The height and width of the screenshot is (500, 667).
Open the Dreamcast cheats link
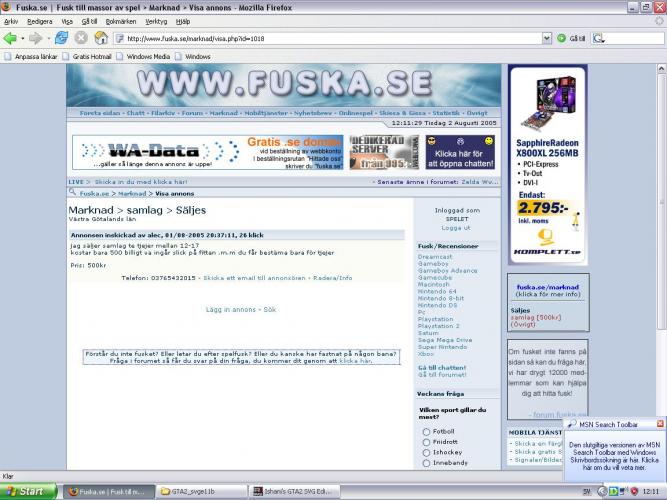pos(435,257)
